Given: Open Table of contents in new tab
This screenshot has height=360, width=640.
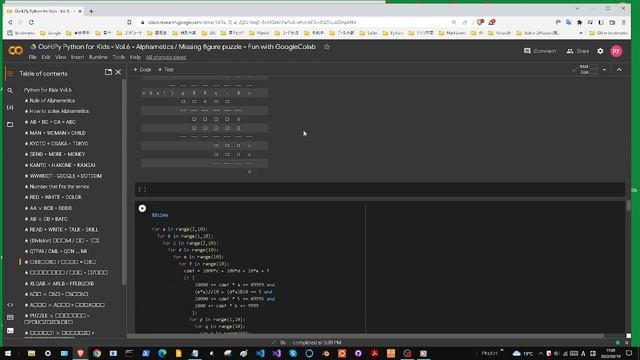Looking at the screenshot, I should (x=108, y=72).
